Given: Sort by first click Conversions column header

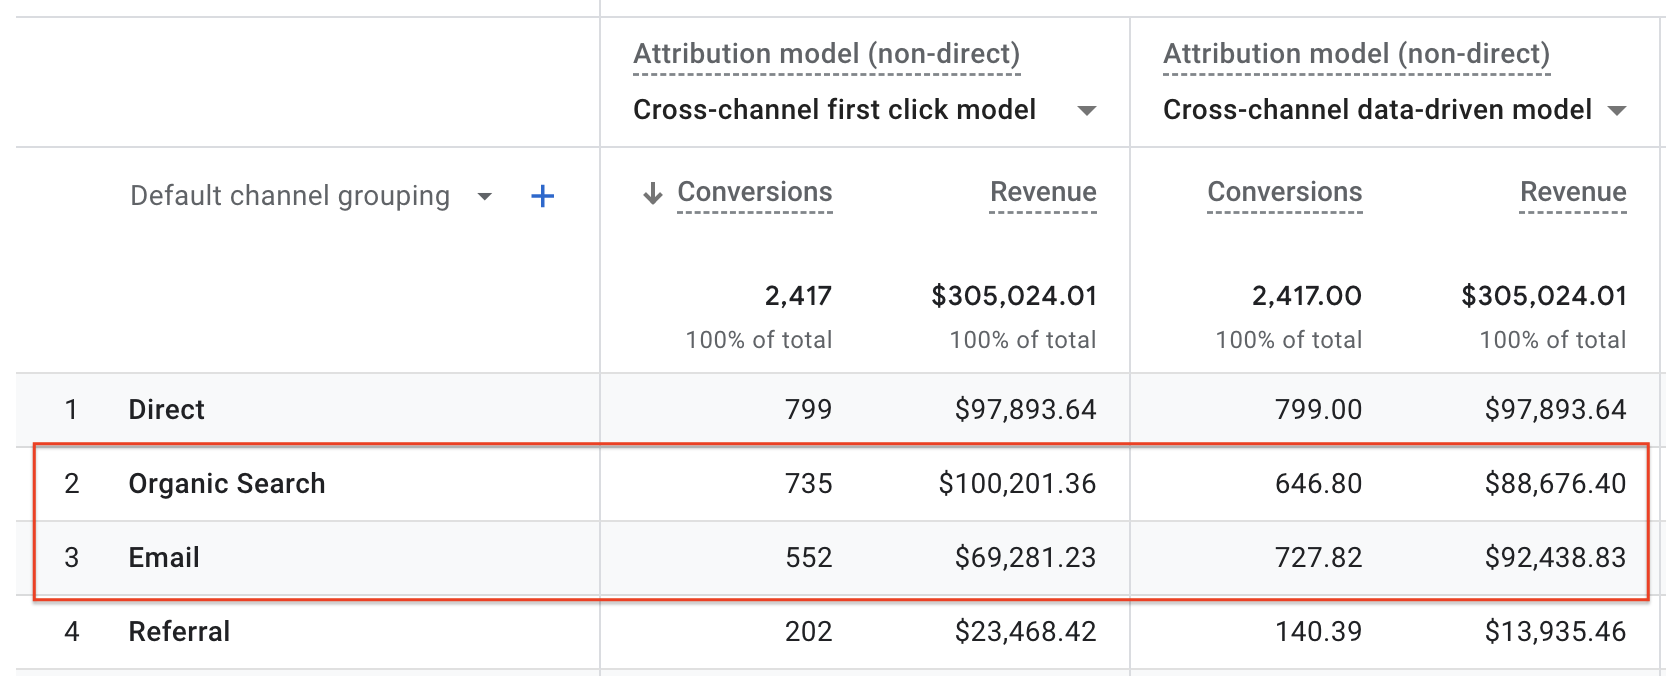Looking at the screenshot, I should (755, 192).
